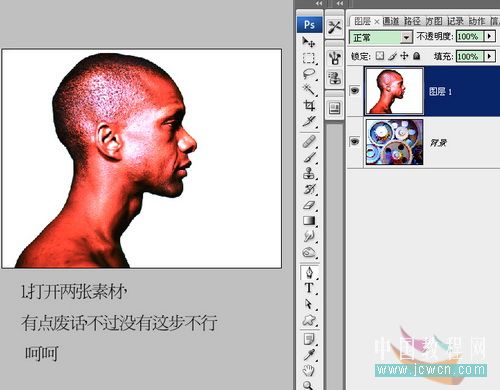Viewport: 500px width, 390px height.
Task: Open the fill slider arrow
Action: pyautogui.click(x=490, y=56)
